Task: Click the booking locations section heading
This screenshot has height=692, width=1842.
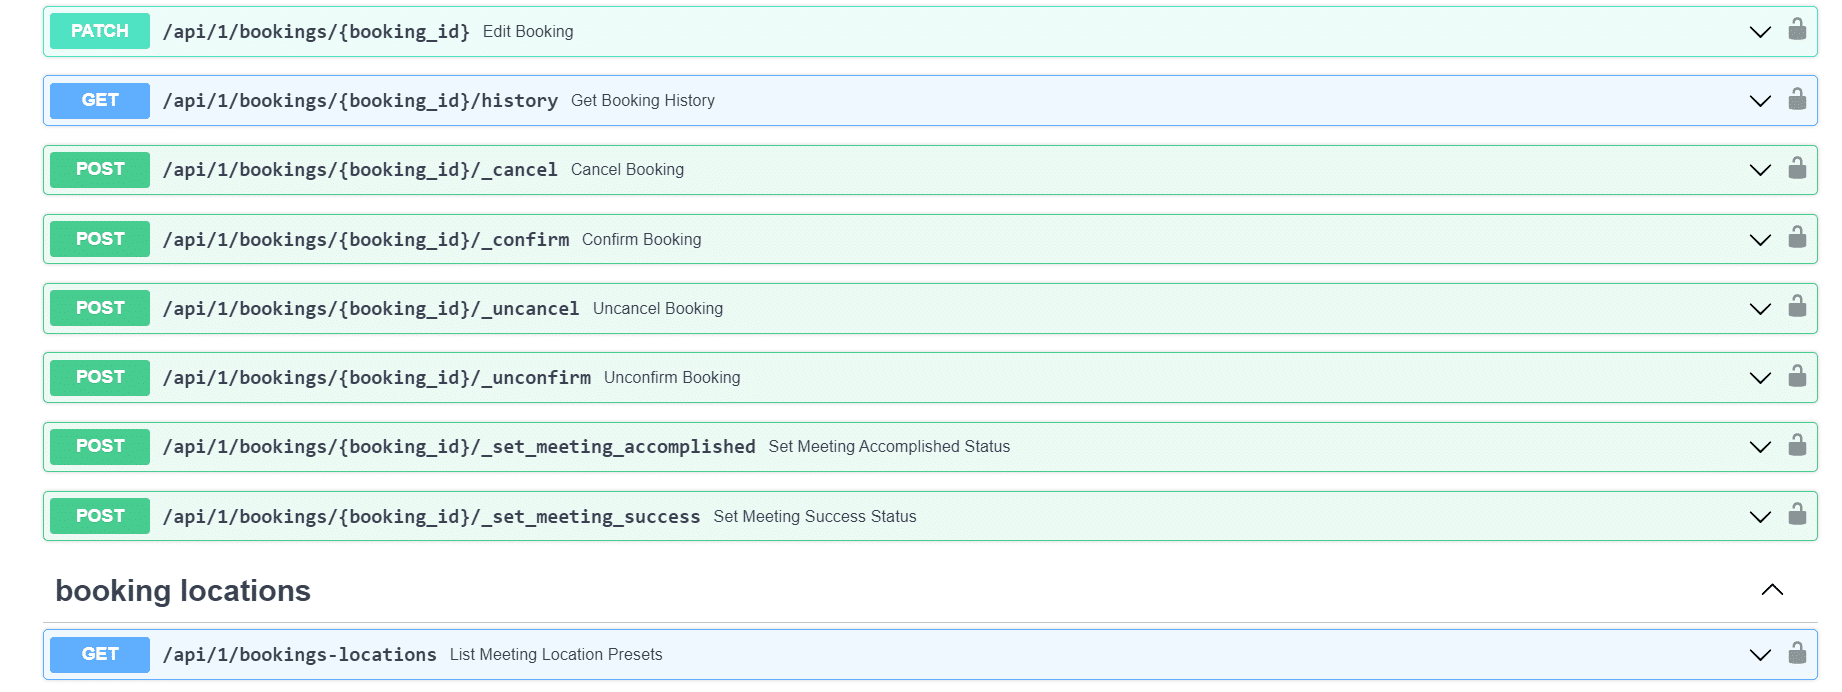Action: 183,591
